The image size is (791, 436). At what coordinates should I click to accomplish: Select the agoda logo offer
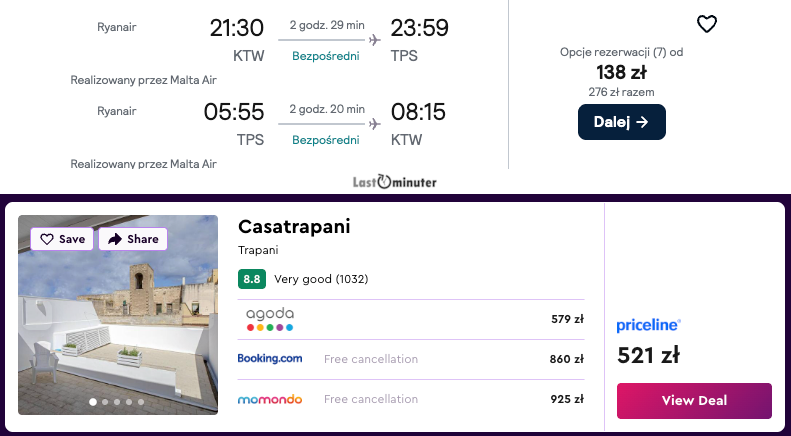[x=270, y=319]
